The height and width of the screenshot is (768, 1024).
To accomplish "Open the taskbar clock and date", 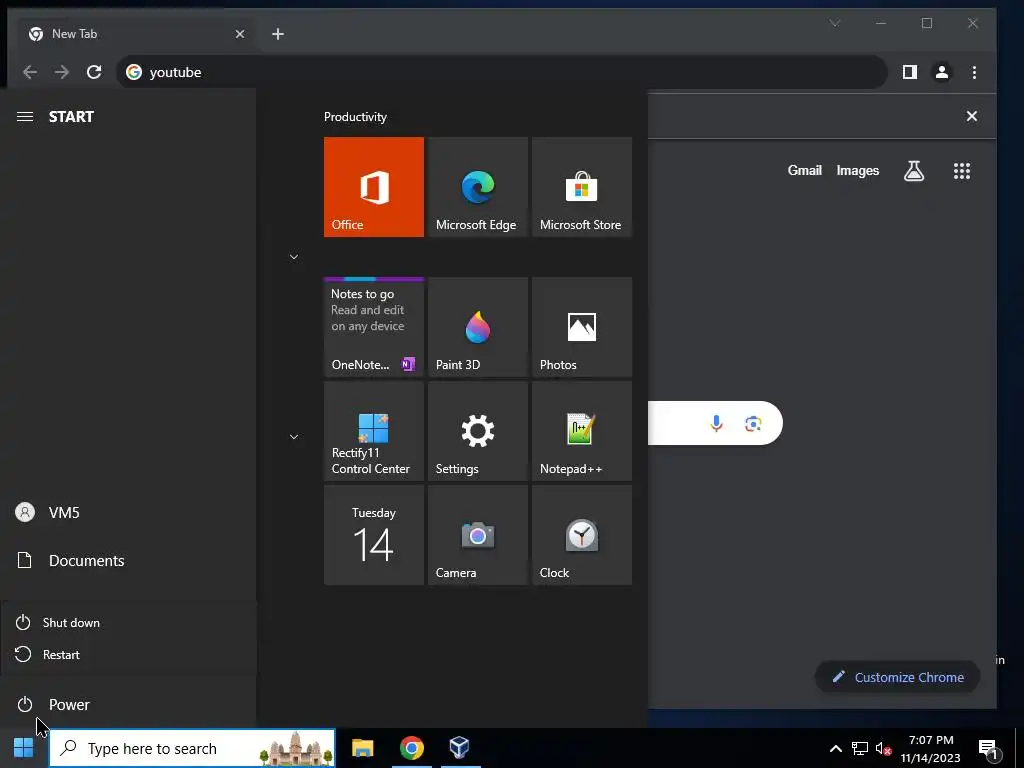I will pos(931,748).
